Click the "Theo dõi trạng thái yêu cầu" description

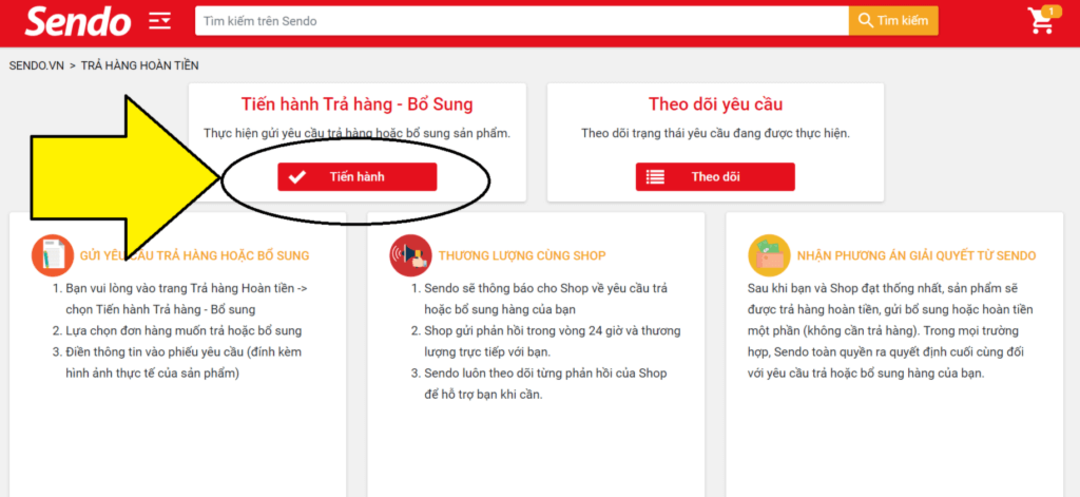(x=716, y=134)
